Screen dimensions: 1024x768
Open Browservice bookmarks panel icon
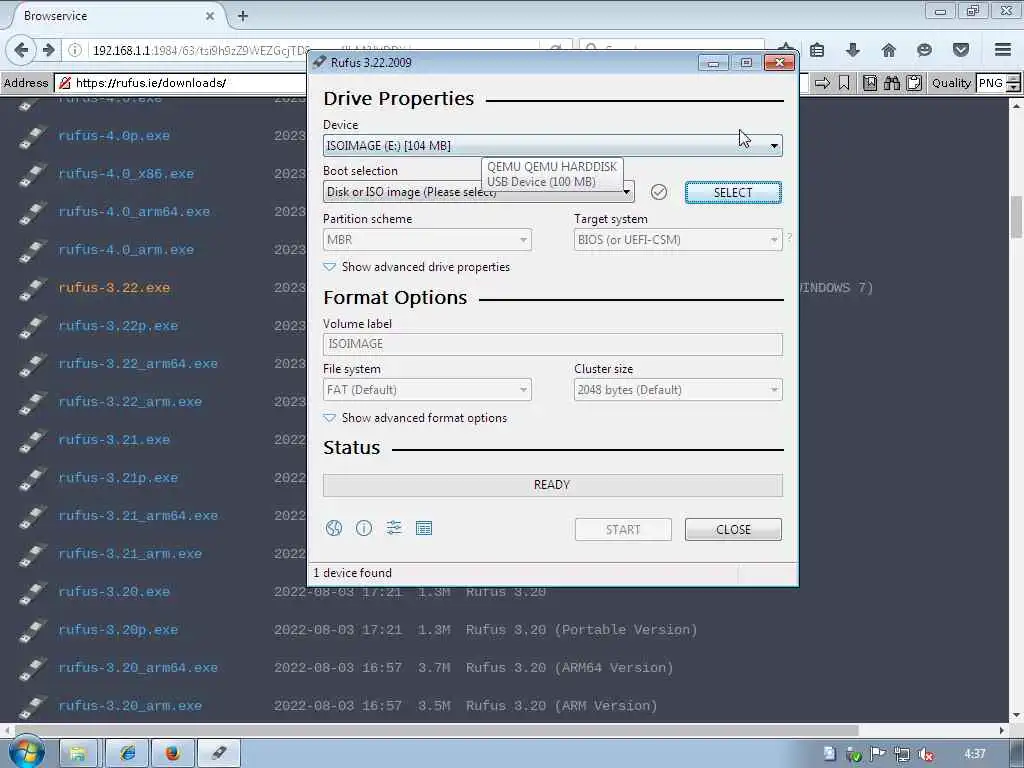click(x=870, y=83)
